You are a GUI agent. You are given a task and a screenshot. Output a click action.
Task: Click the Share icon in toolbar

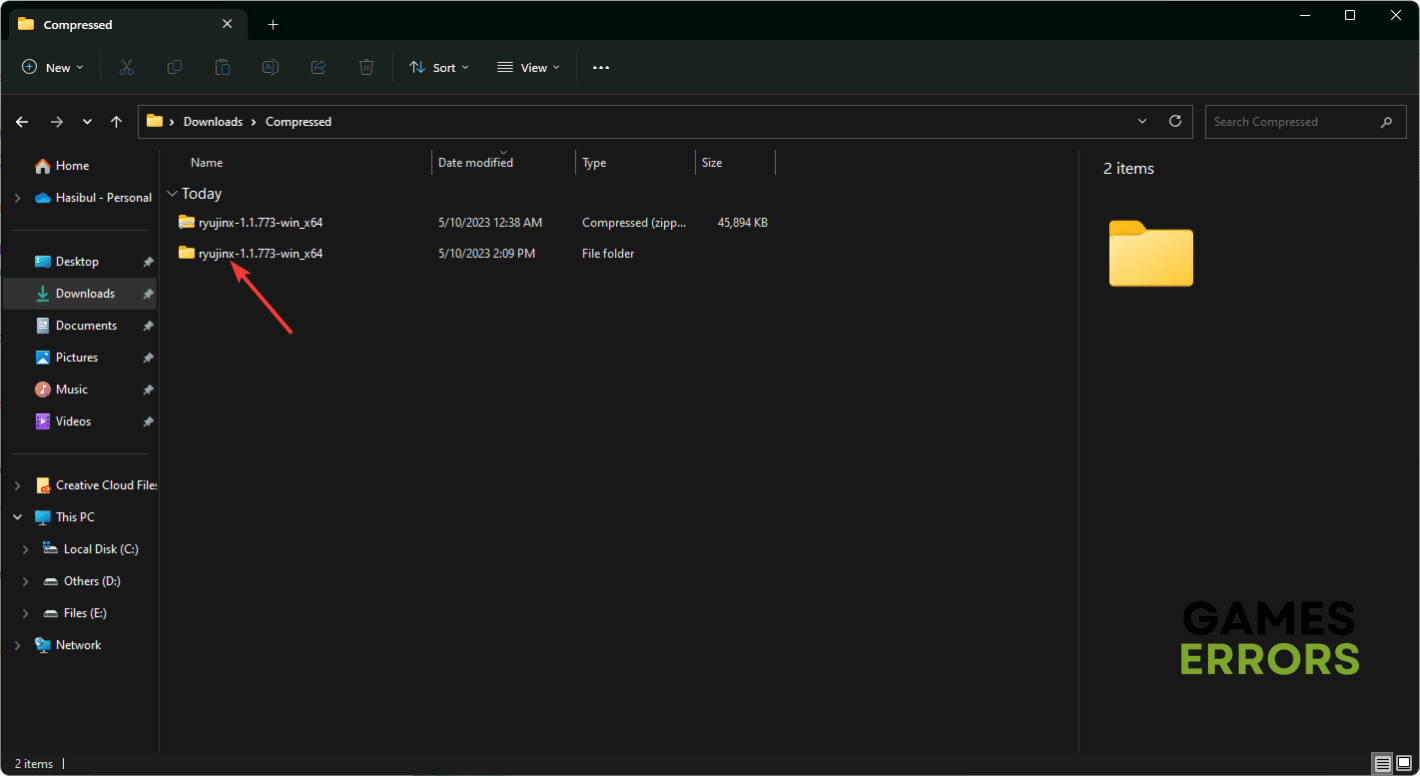318,67
